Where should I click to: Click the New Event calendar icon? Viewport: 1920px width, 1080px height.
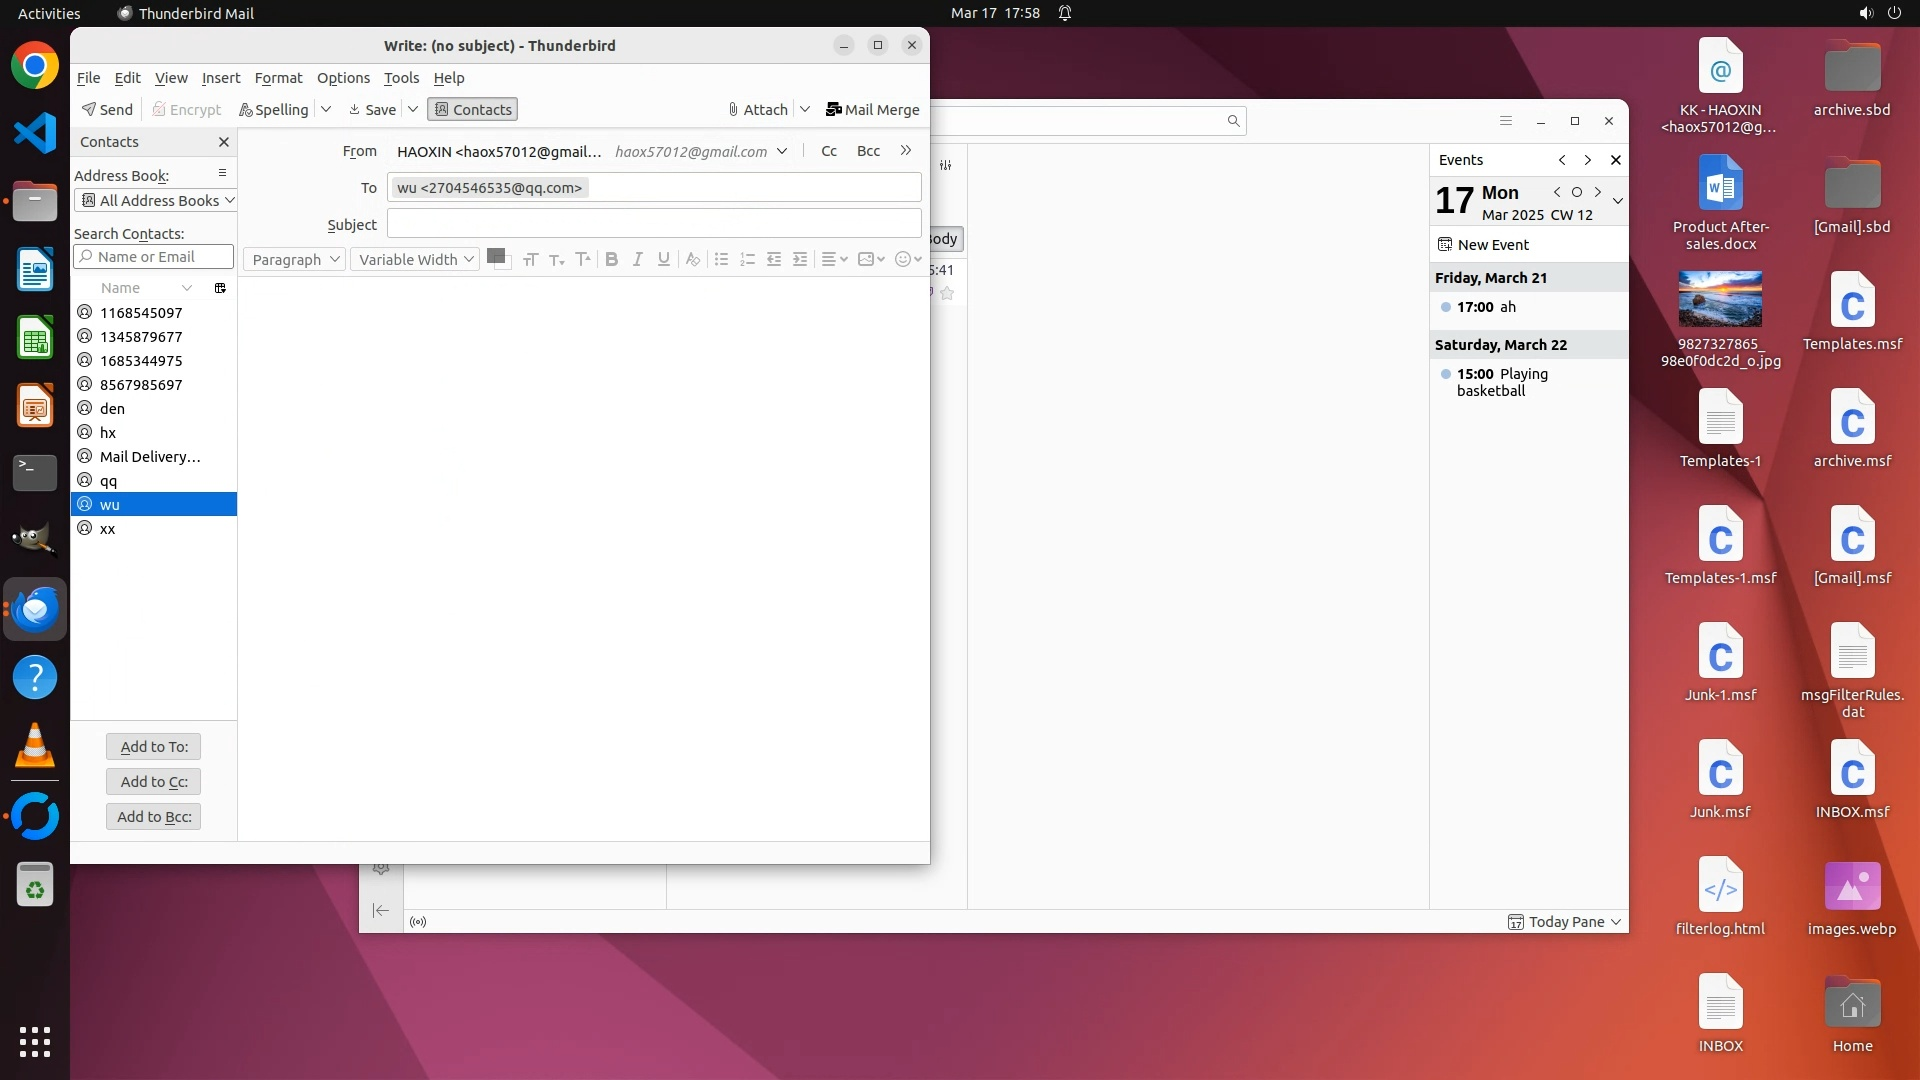pyautogui.click(x=1445, y=245)
